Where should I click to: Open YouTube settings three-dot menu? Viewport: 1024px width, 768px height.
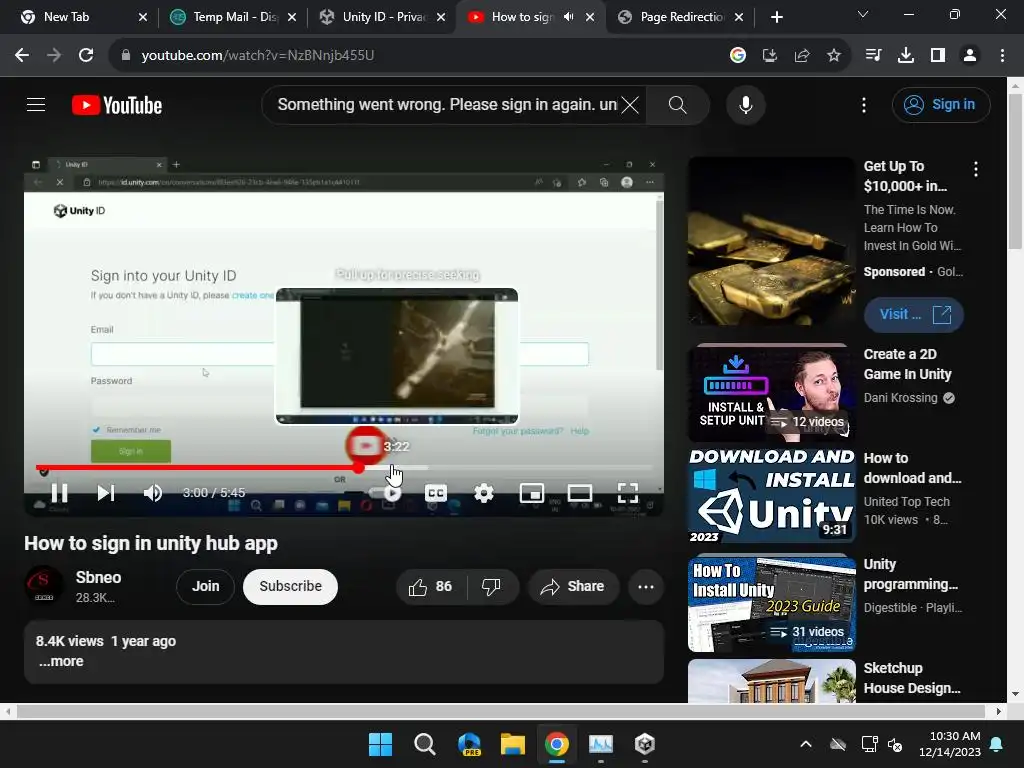(x=864, y=105)
